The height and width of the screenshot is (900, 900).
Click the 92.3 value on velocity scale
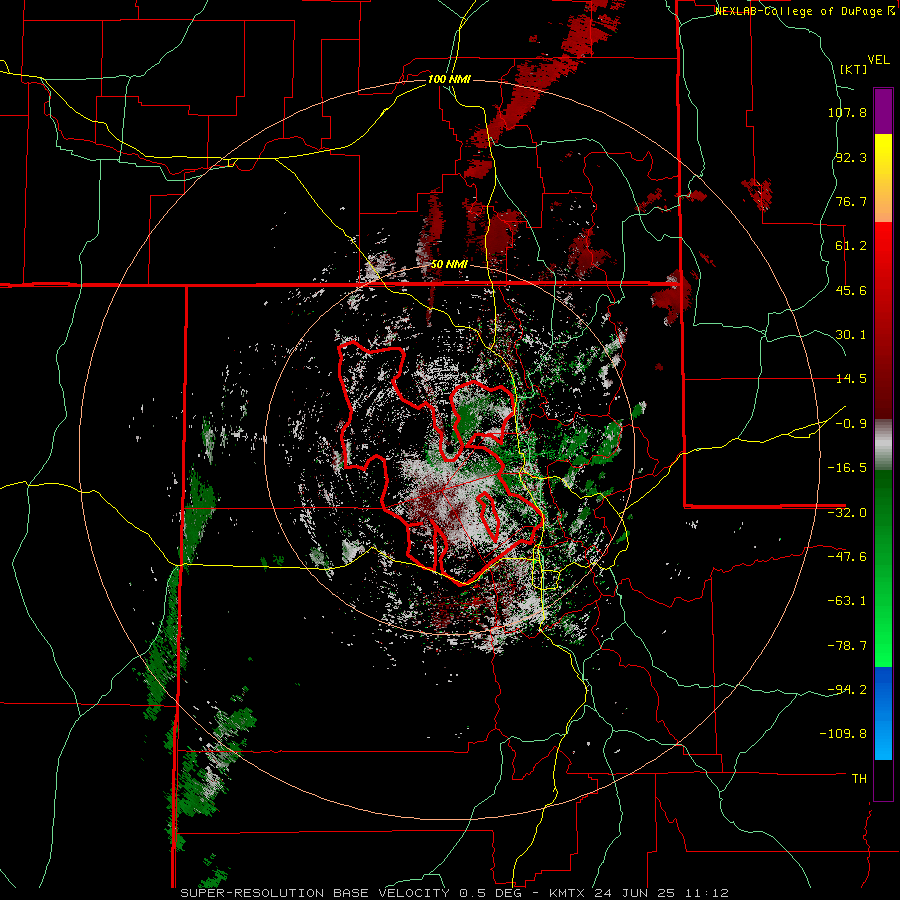[x=850, y=157]
